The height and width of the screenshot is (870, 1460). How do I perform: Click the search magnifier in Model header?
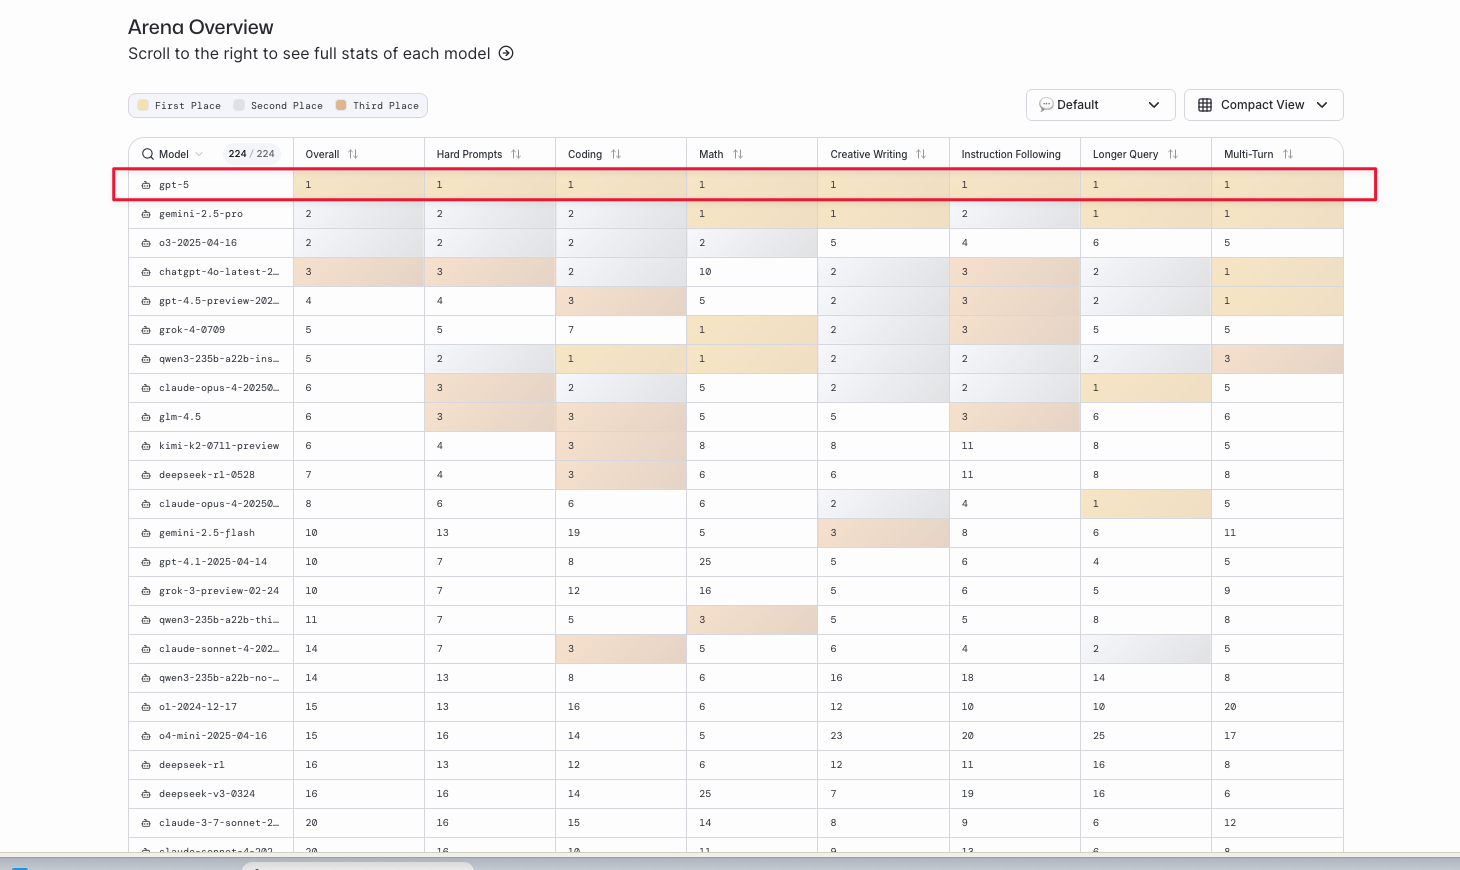tap(148, 154)
